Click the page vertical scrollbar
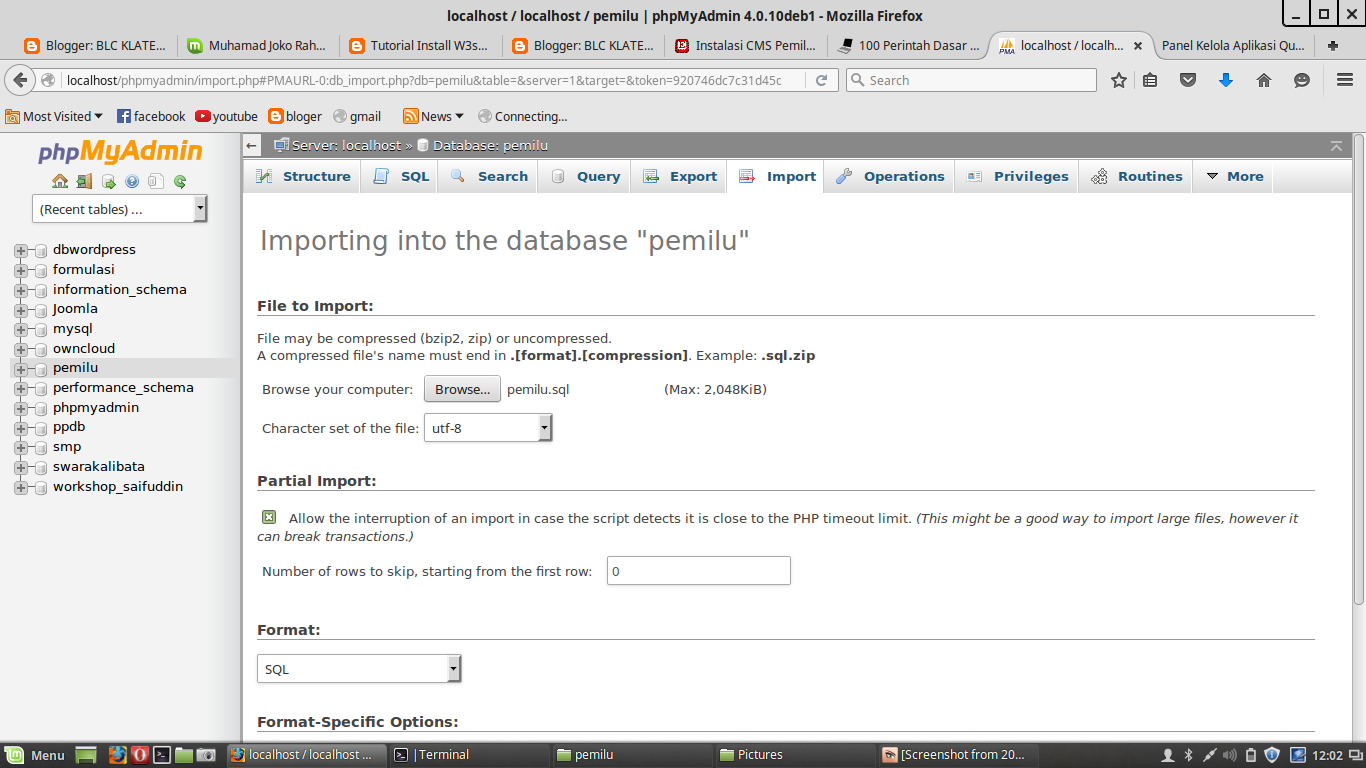The width and height of the screenshot is (1366, 768). pyautogui.click(x=1358, y=370)
